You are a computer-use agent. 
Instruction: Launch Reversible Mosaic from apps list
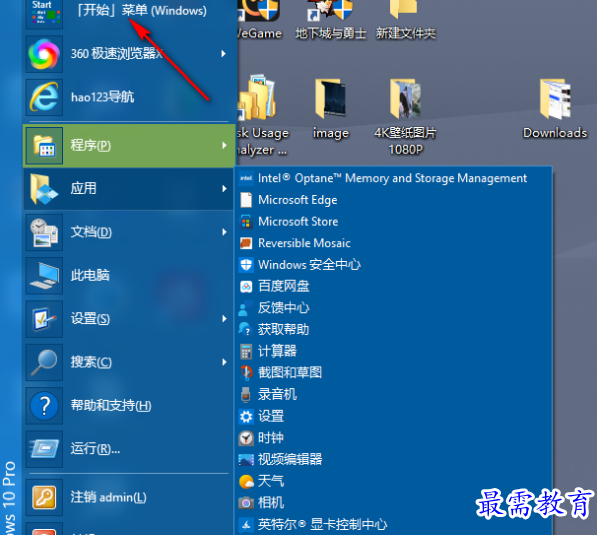click(393, 243)
